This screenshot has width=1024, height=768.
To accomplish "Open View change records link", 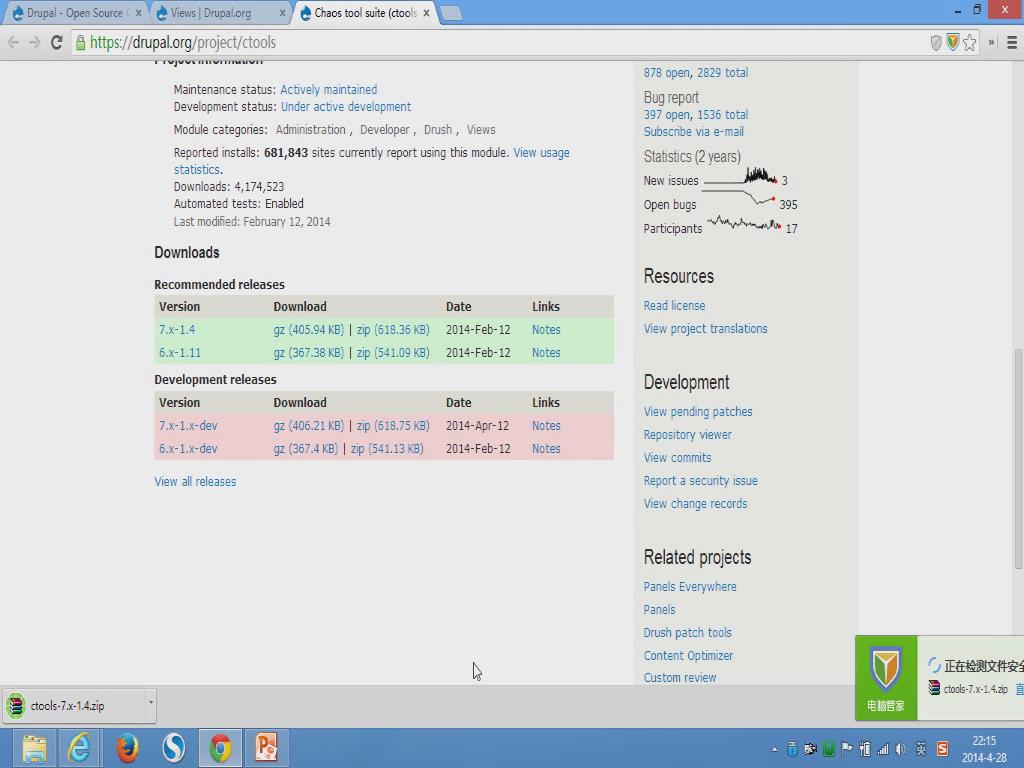I will (x=695, y=504).
